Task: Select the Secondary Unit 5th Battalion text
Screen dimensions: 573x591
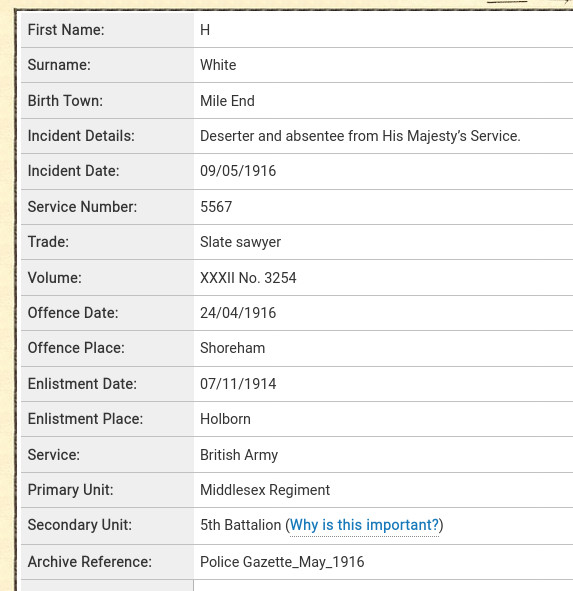Action: pyautogui.click(x=241, y=525)
